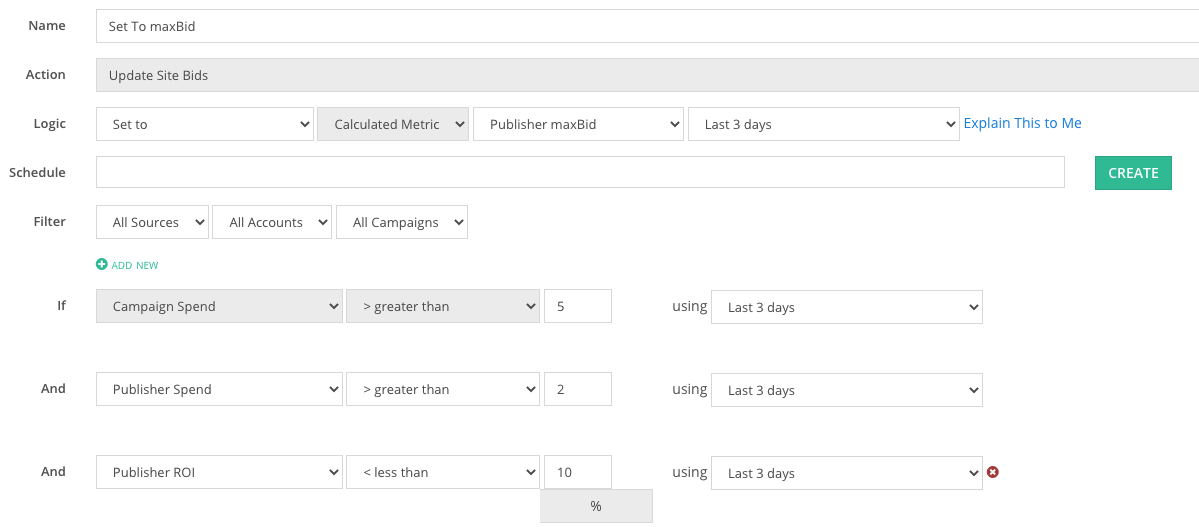Click the Publisher ROI value field showing 10
This screenshot has width=1199, height=527.
click(x=577, y=473)
